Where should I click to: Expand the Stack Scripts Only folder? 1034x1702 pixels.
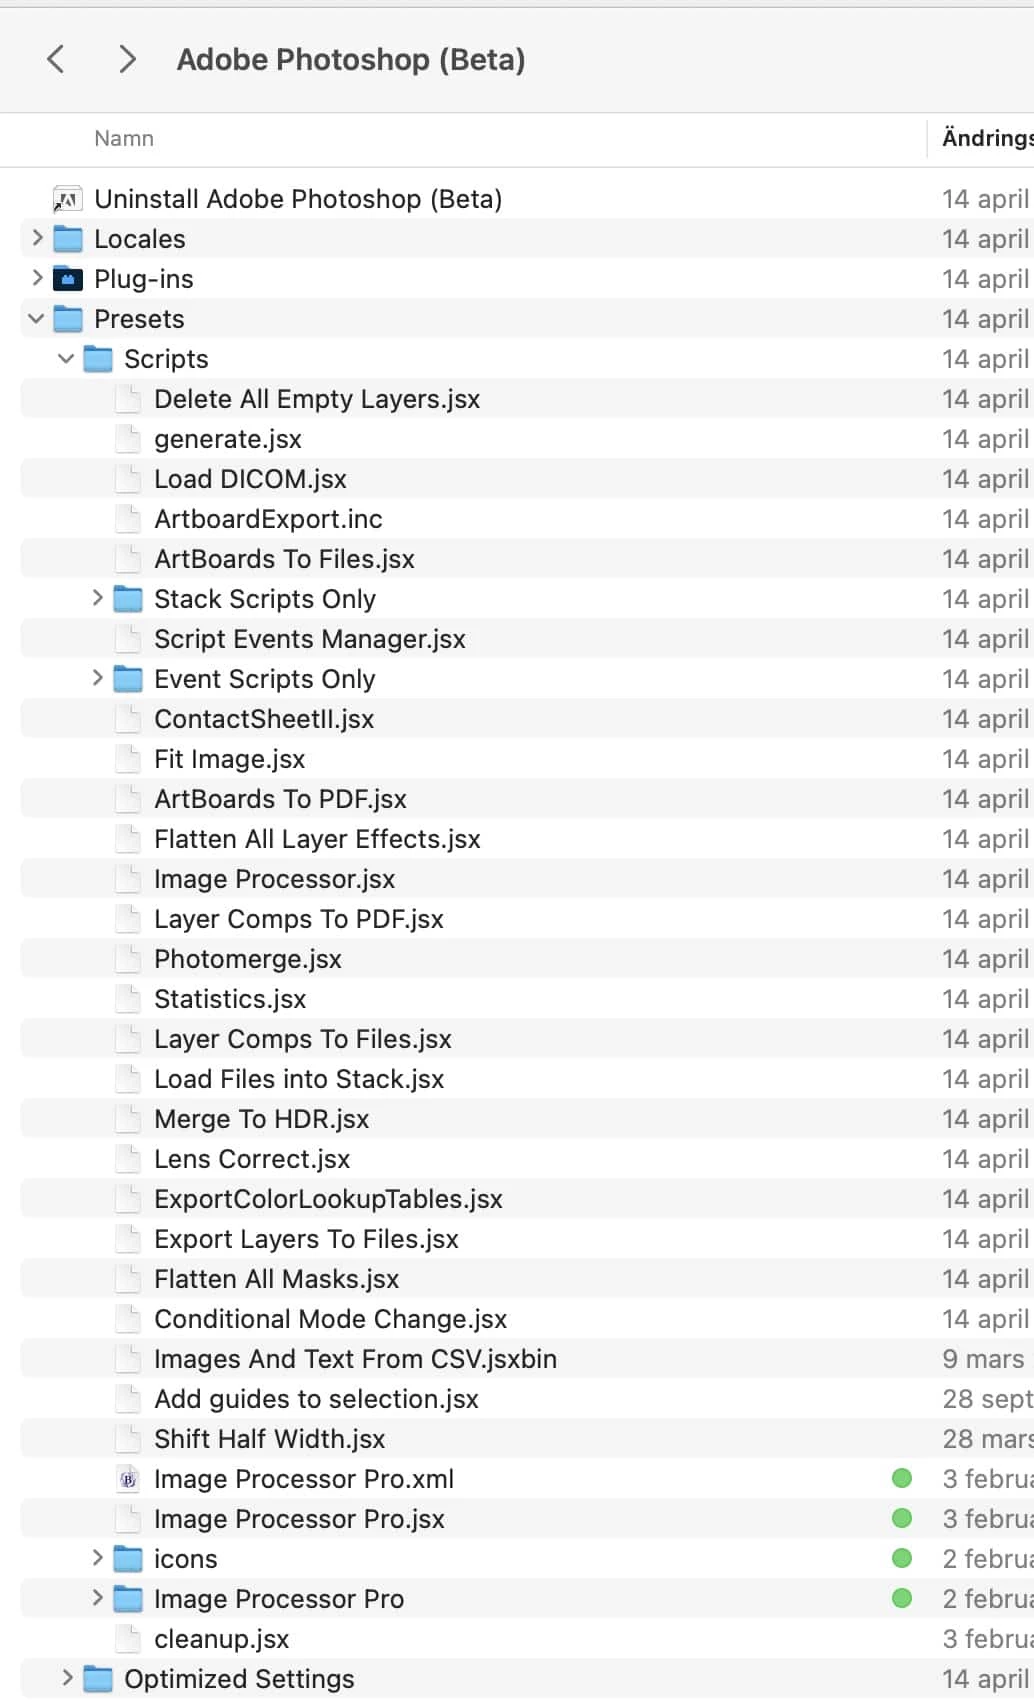point(97,598)
